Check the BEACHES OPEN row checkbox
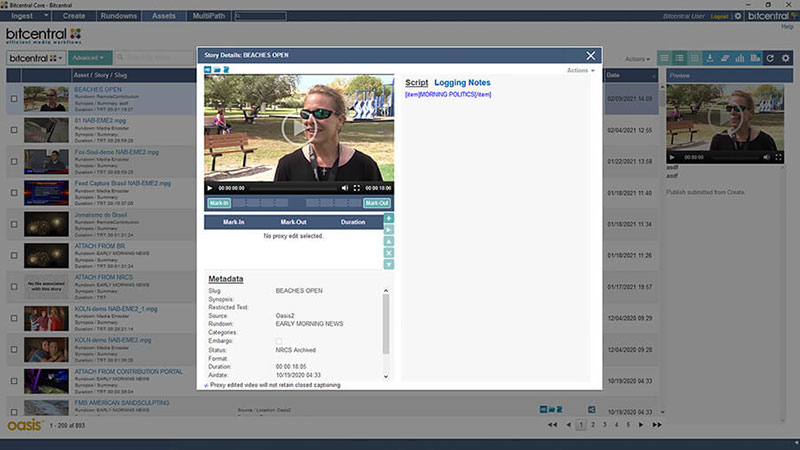The width and height of the screenshot is (800, 450). 13,99
